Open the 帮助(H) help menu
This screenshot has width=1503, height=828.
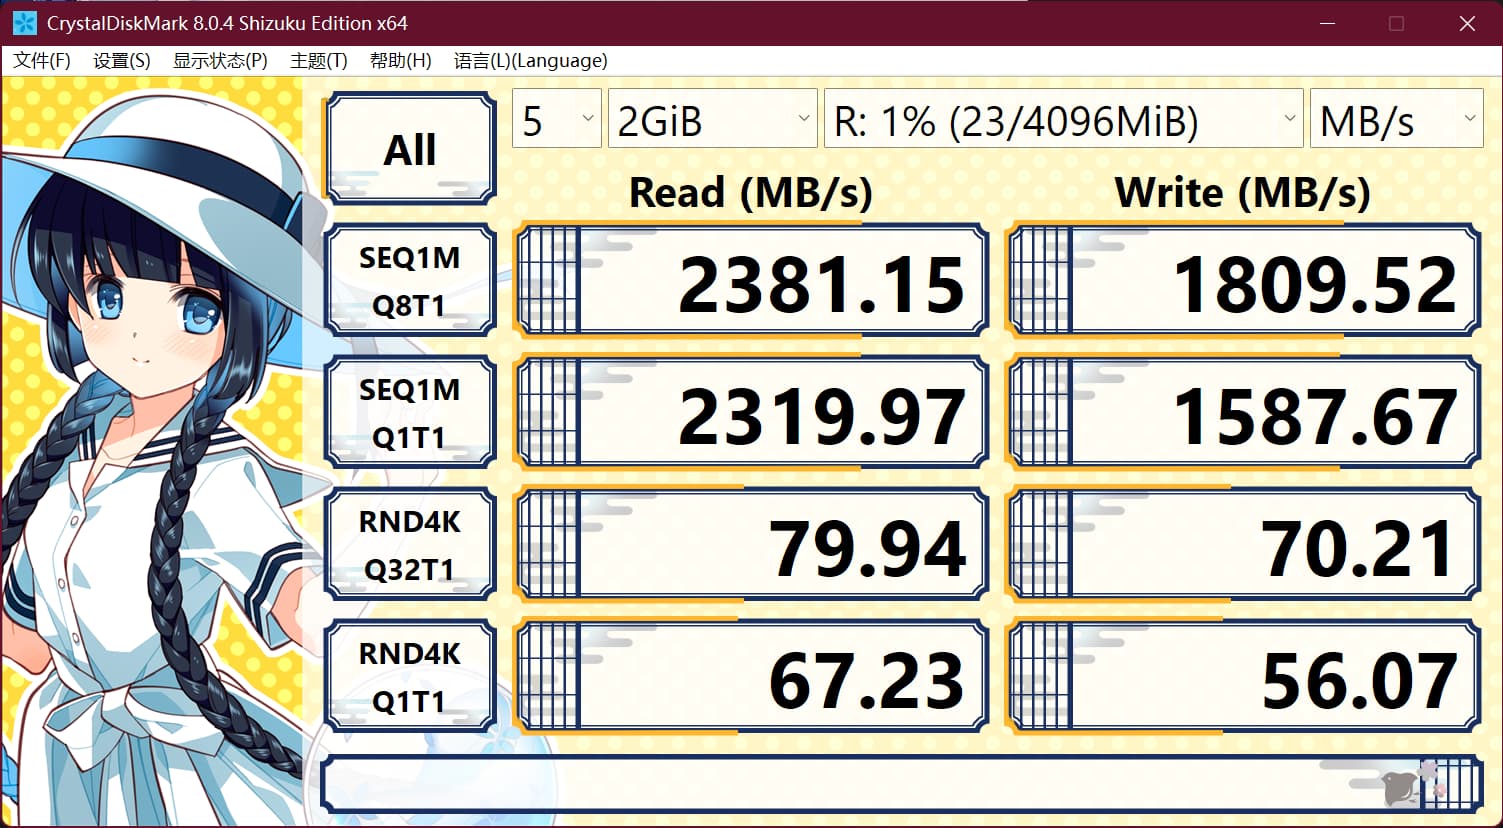(x=400, y=61)
